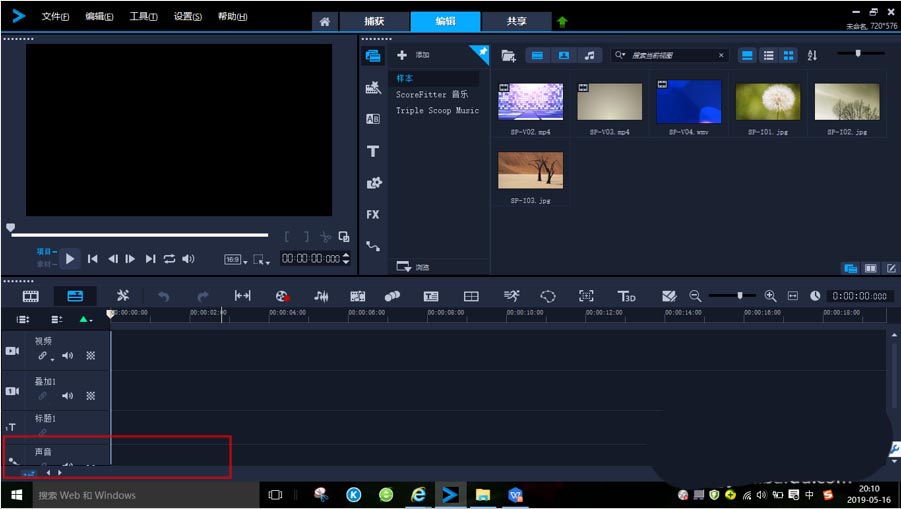This screenshot has width=901, height=509.
Task: Switch to the 捕获 tab
Action: click(374, 21)
